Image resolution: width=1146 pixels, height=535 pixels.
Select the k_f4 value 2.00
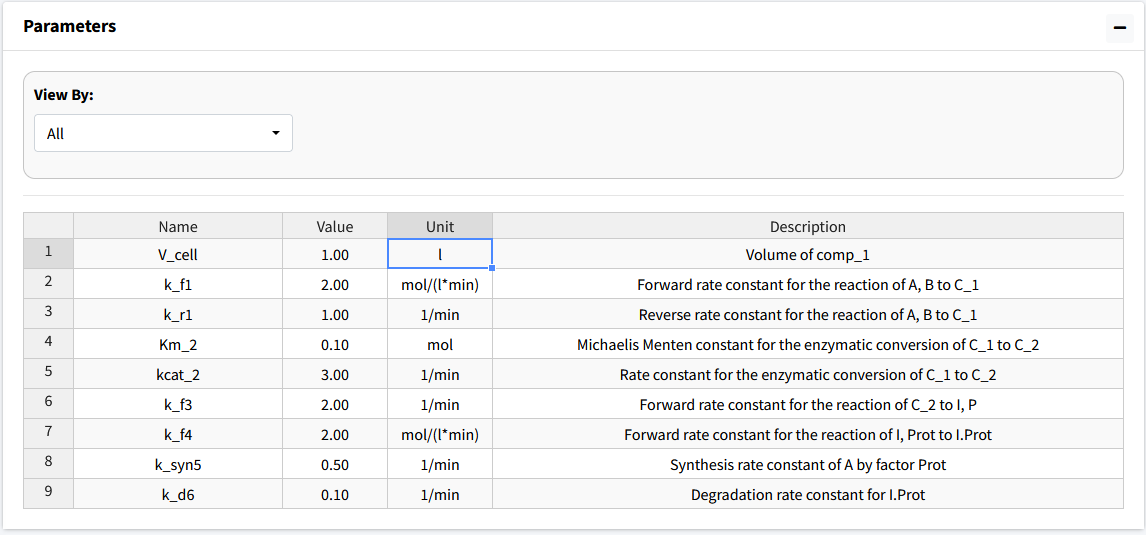335,434
